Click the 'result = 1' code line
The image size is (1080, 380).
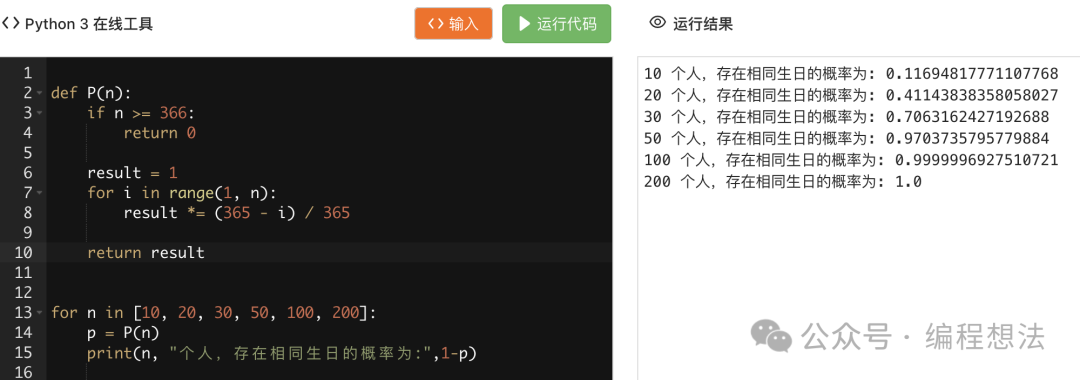tap(132, 173)
